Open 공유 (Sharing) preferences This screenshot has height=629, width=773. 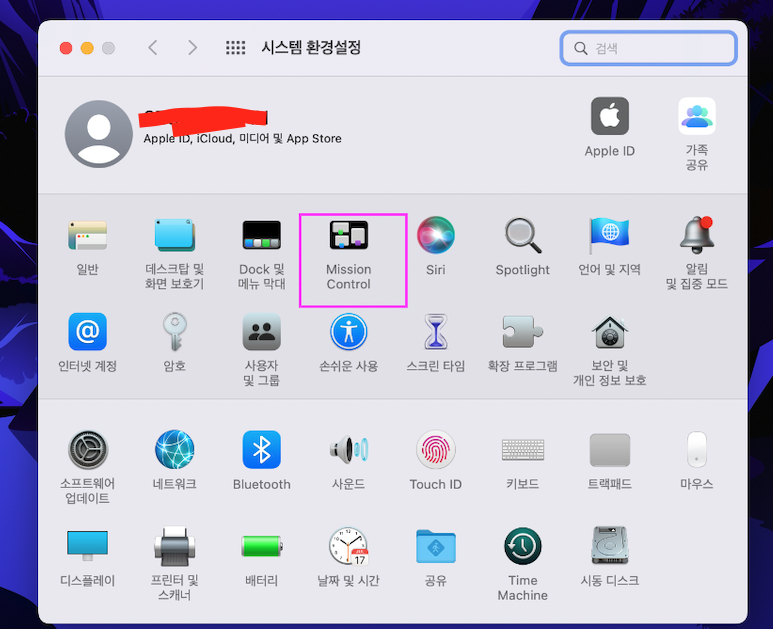pyautogui.click(x=436, y=546)
